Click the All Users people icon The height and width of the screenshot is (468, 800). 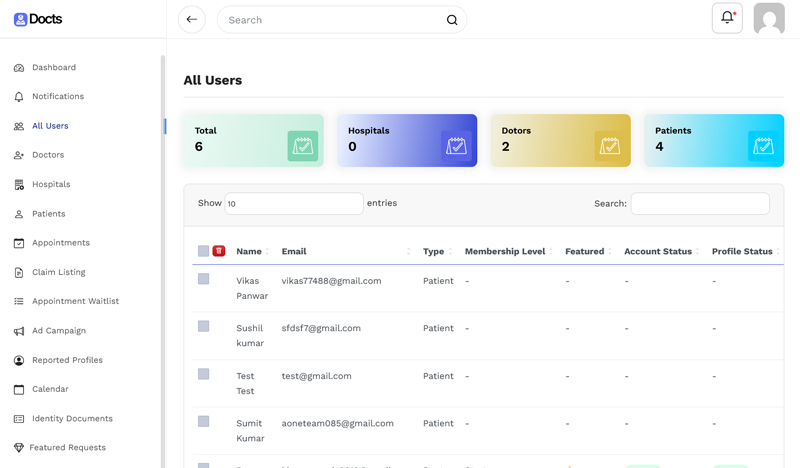(19, 126)
